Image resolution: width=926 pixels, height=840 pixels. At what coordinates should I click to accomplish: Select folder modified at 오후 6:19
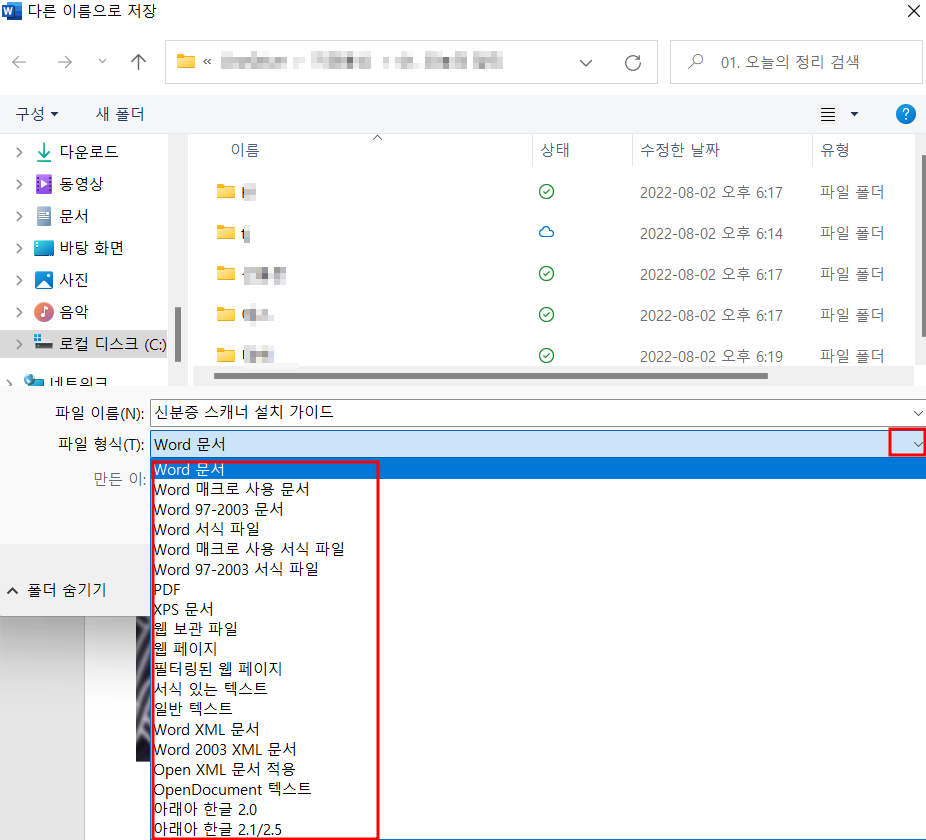click(x=552, y=356)
